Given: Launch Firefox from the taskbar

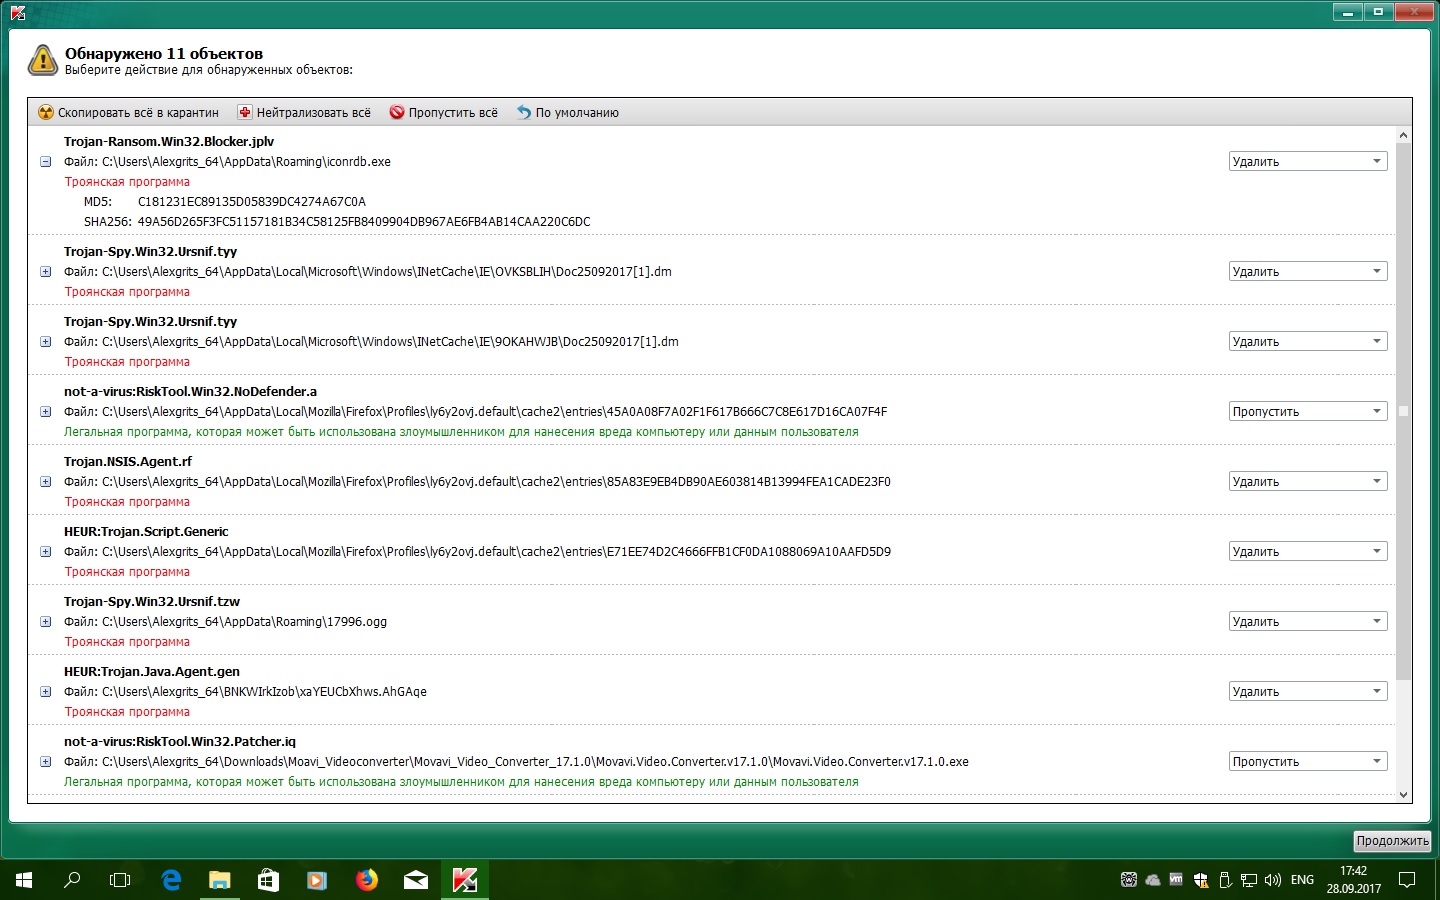Looking at the screenshot, I should pos(367,880).
